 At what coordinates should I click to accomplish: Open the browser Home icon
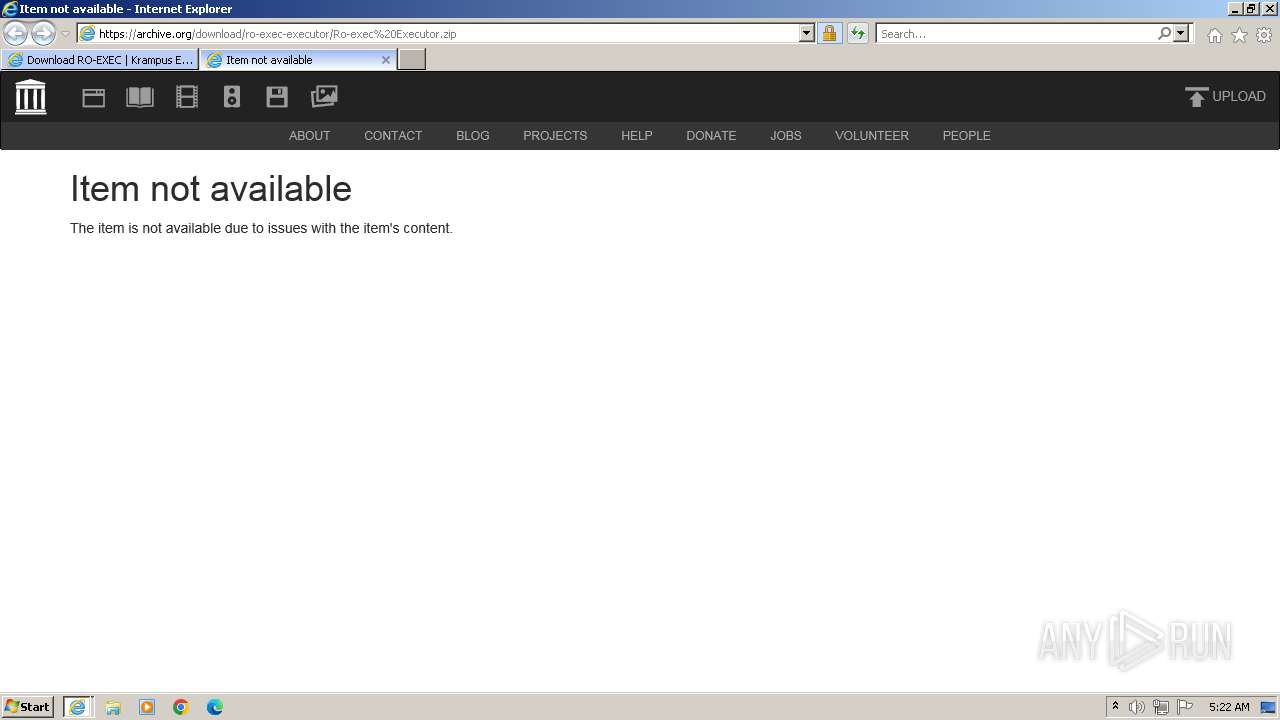(x=1214, y=35)
